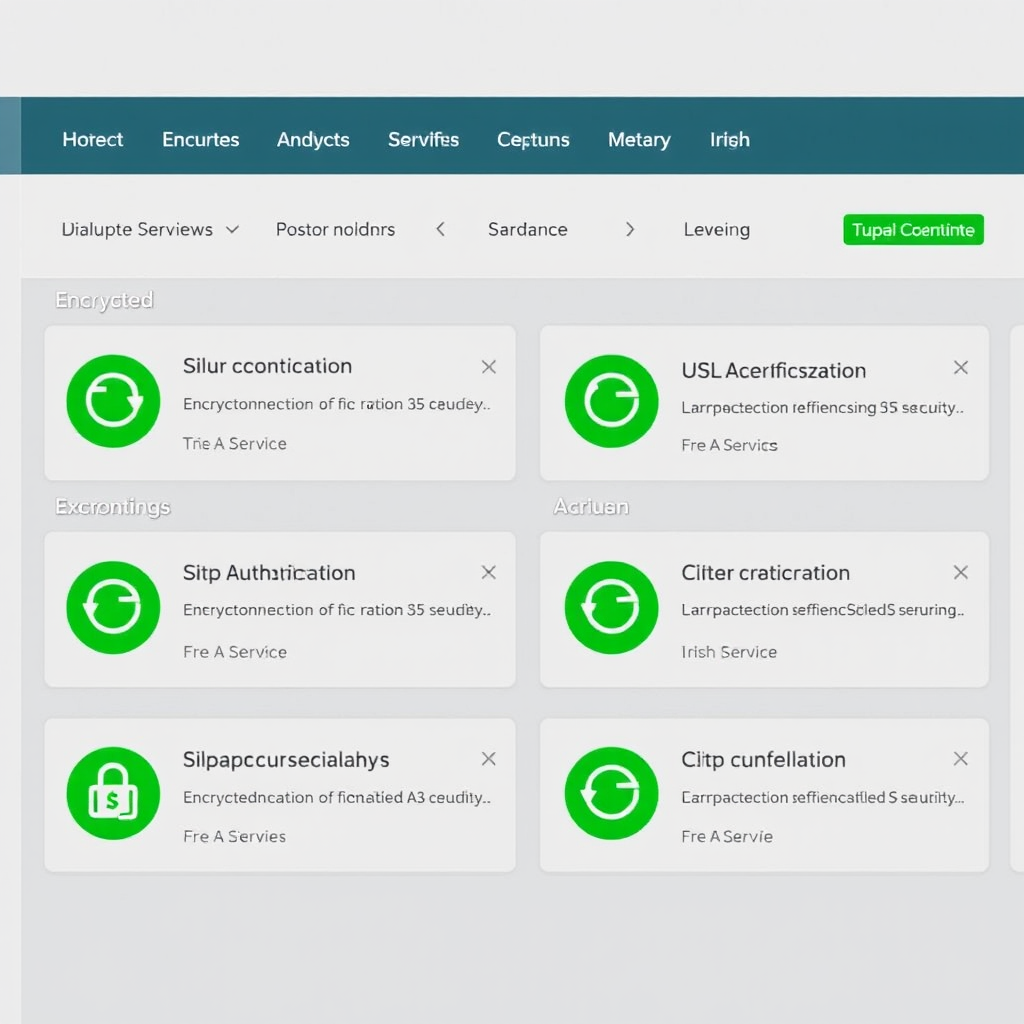Close the Silur ccontication card
This screenshot has width=1024, height=1024.
tap(488, 367)
